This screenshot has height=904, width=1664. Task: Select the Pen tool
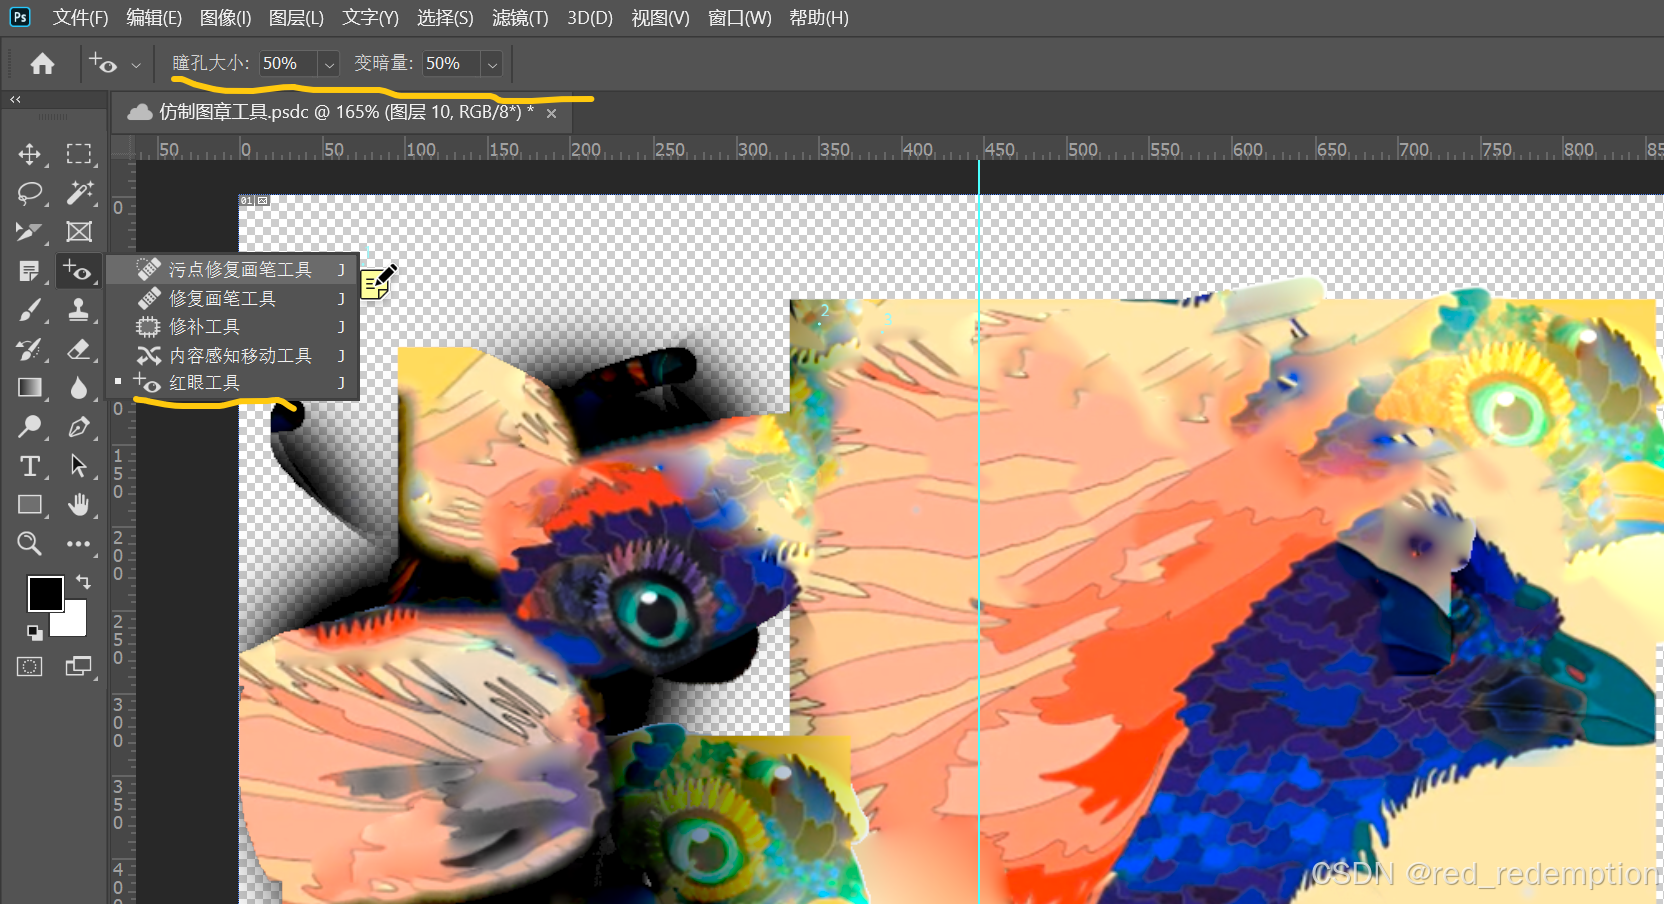point(79,427)
